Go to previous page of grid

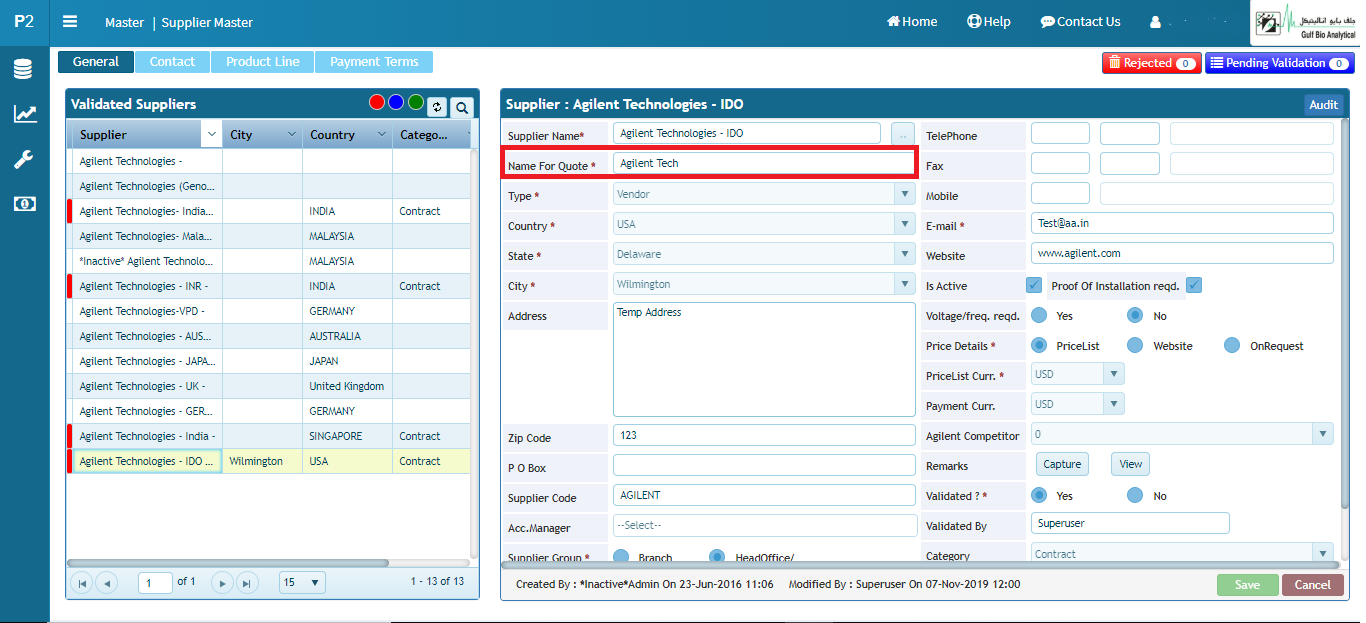[106, 582]
